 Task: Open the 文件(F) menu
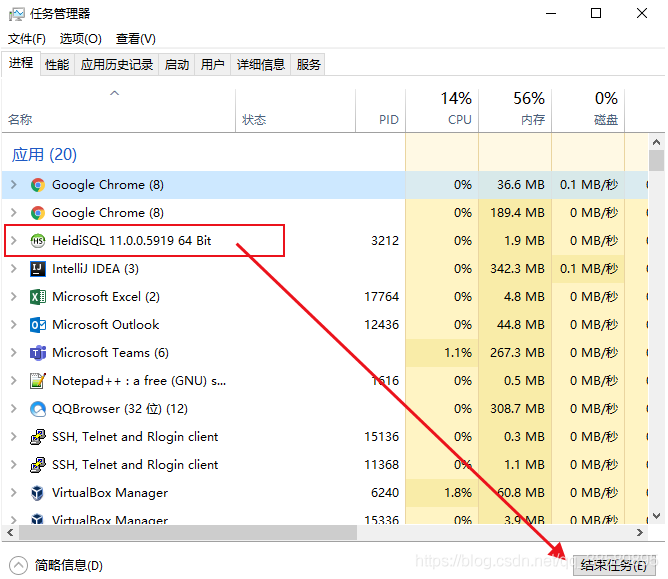click(x=27, y=39)
